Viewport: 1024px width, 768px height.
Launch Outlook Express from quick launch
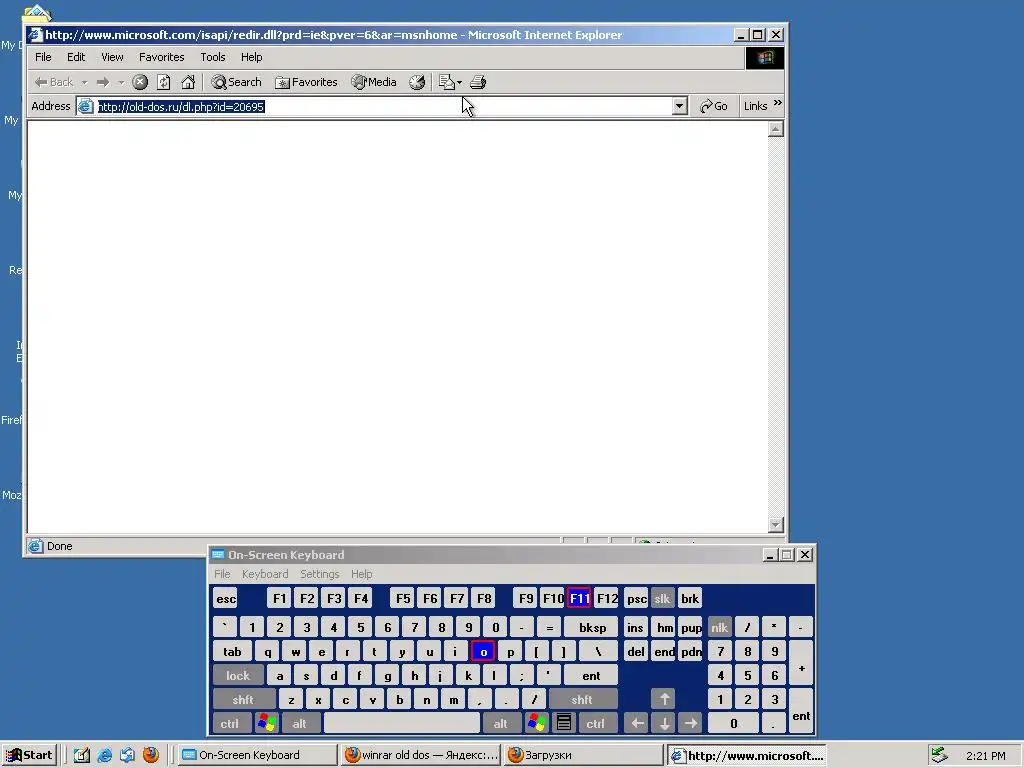(127, 755)
